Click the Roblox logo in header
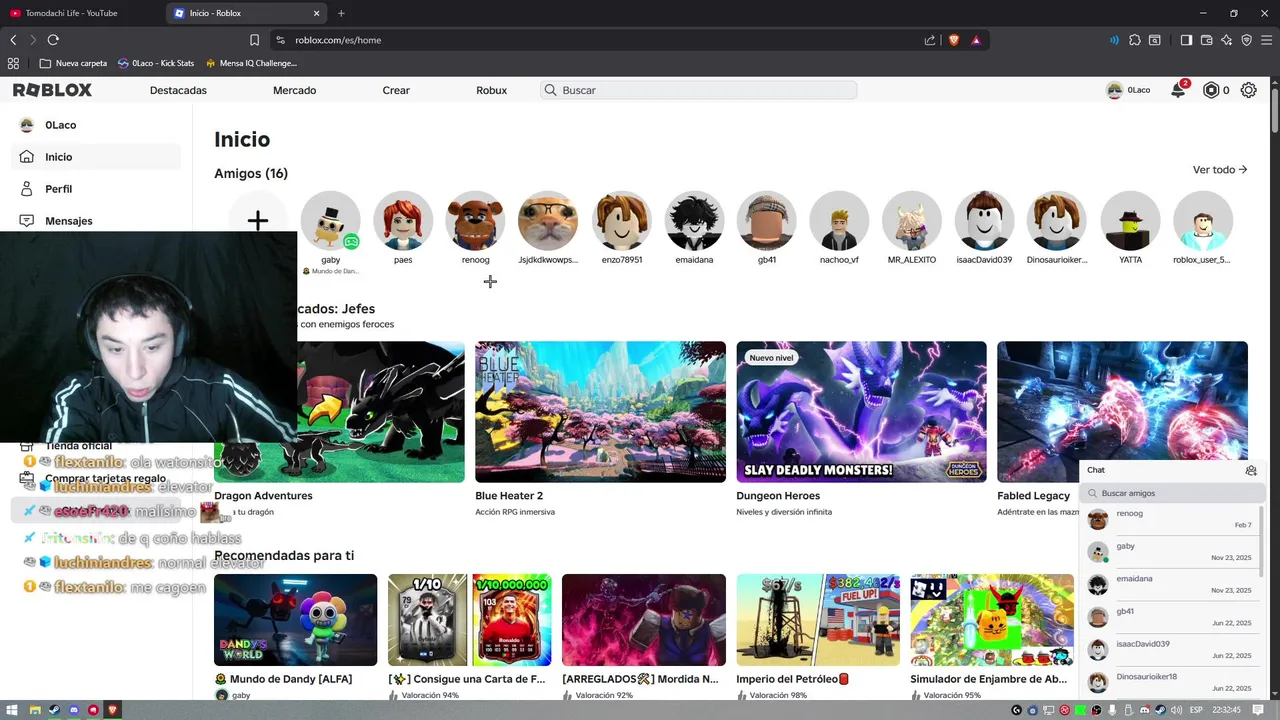 [52, 90]
